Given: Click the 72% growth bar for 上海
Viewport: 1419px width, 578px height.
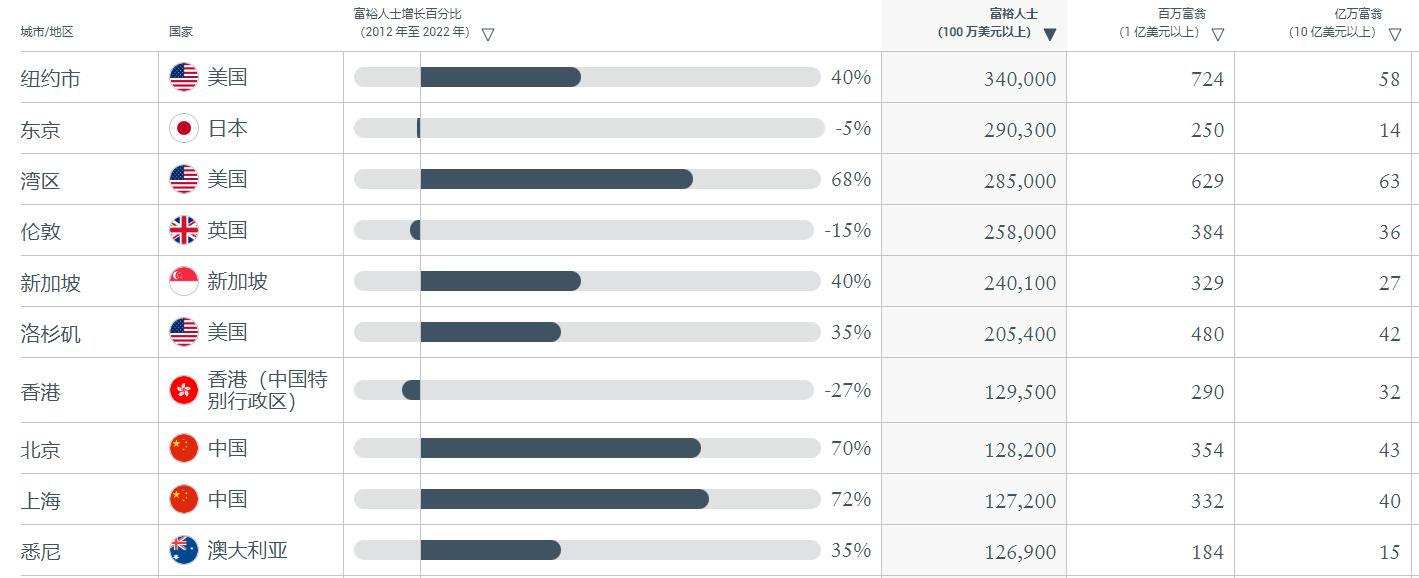Looking at the screenshot, I should pyautogui.click(x=564, y=499).
